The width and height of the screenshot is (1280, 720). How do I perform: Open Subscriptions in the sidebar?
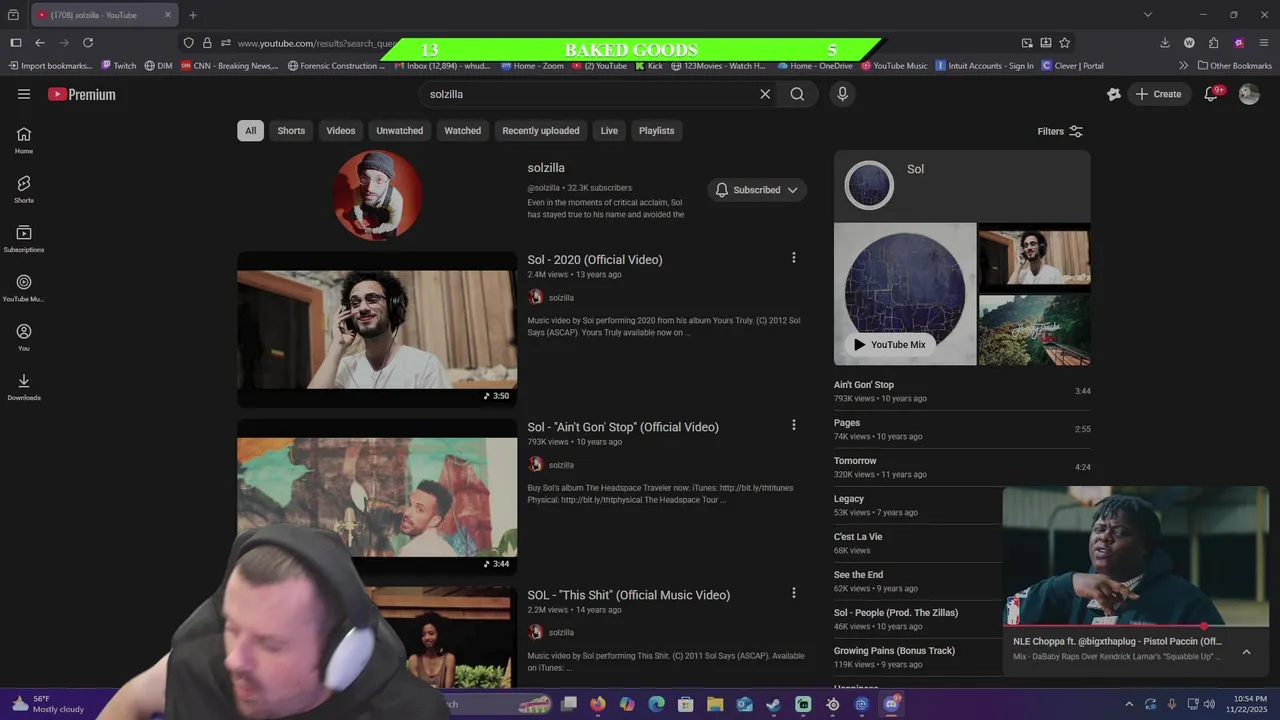pyautogui.click(x=24, y=239)
